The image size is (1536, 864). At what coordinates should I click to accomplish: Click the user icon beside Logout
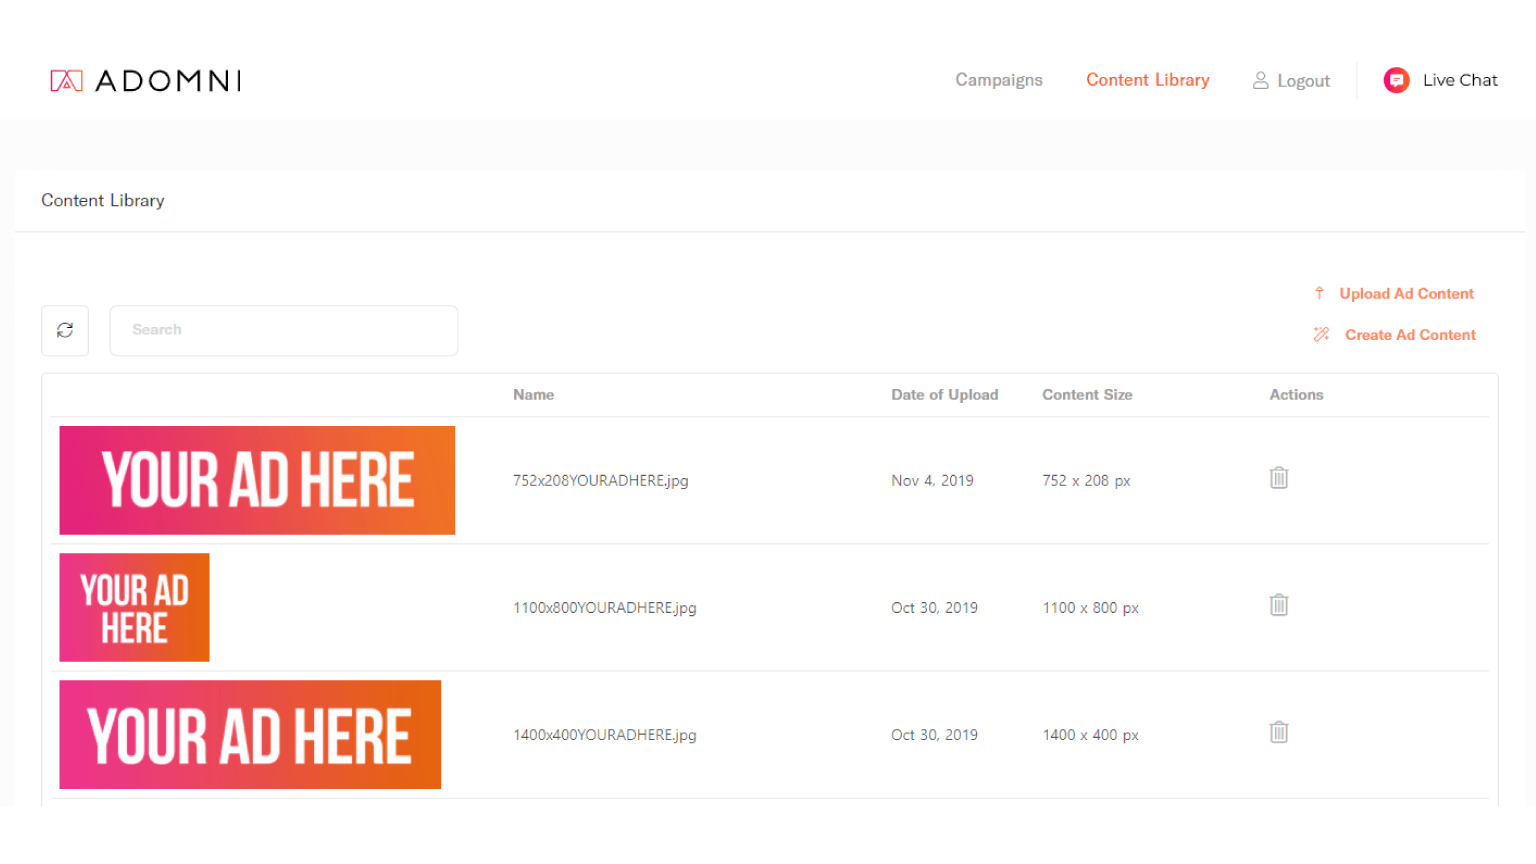[1260, 80]
